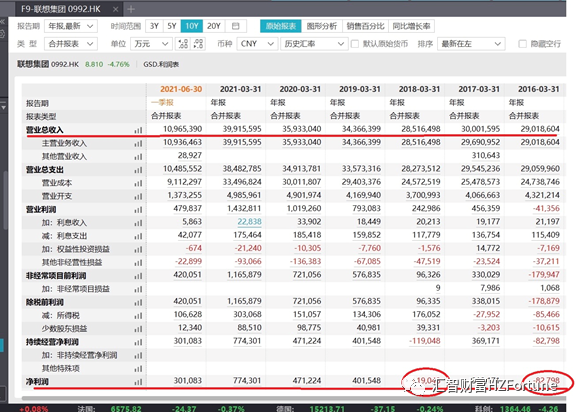Select the 一季报 report period cell

point(162,102)
